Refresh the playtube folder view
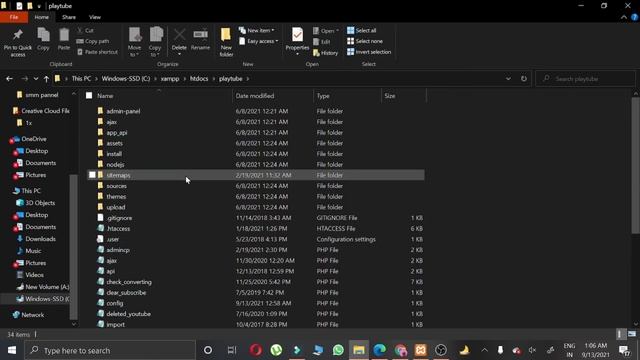This screenshot has width=640, height=360. point(524,78)
